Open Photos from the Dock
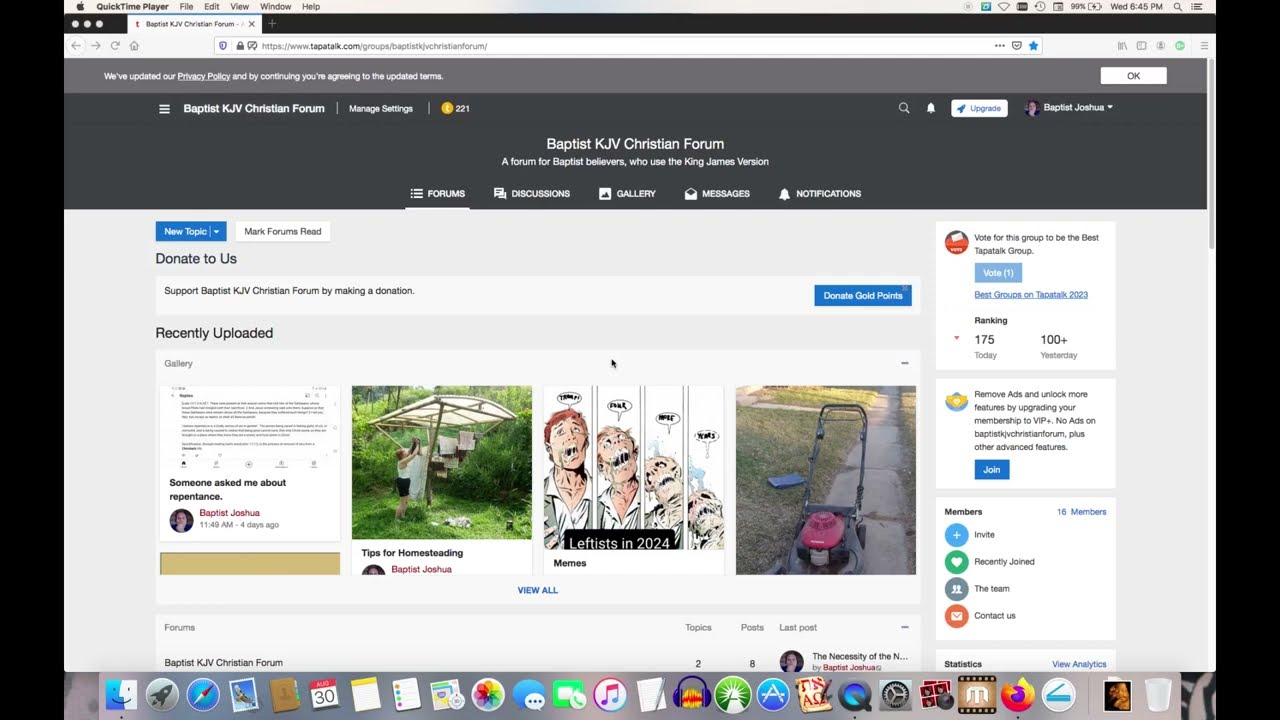This screenshot has height=720, width=1280. click(x=488, y=695)
